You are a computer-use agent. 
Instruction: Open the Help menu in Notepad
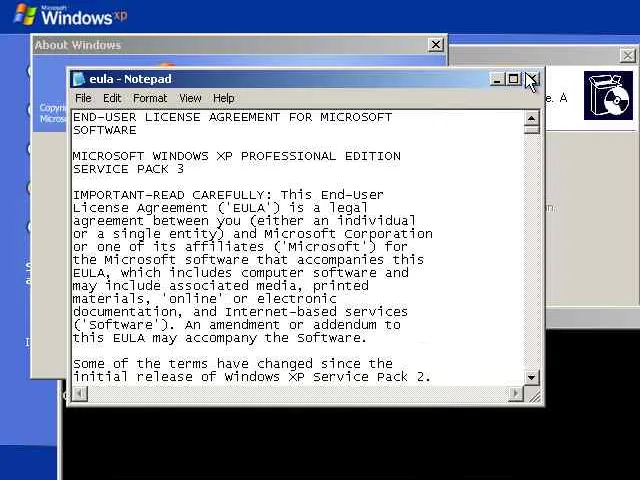(x=223, y=98)
